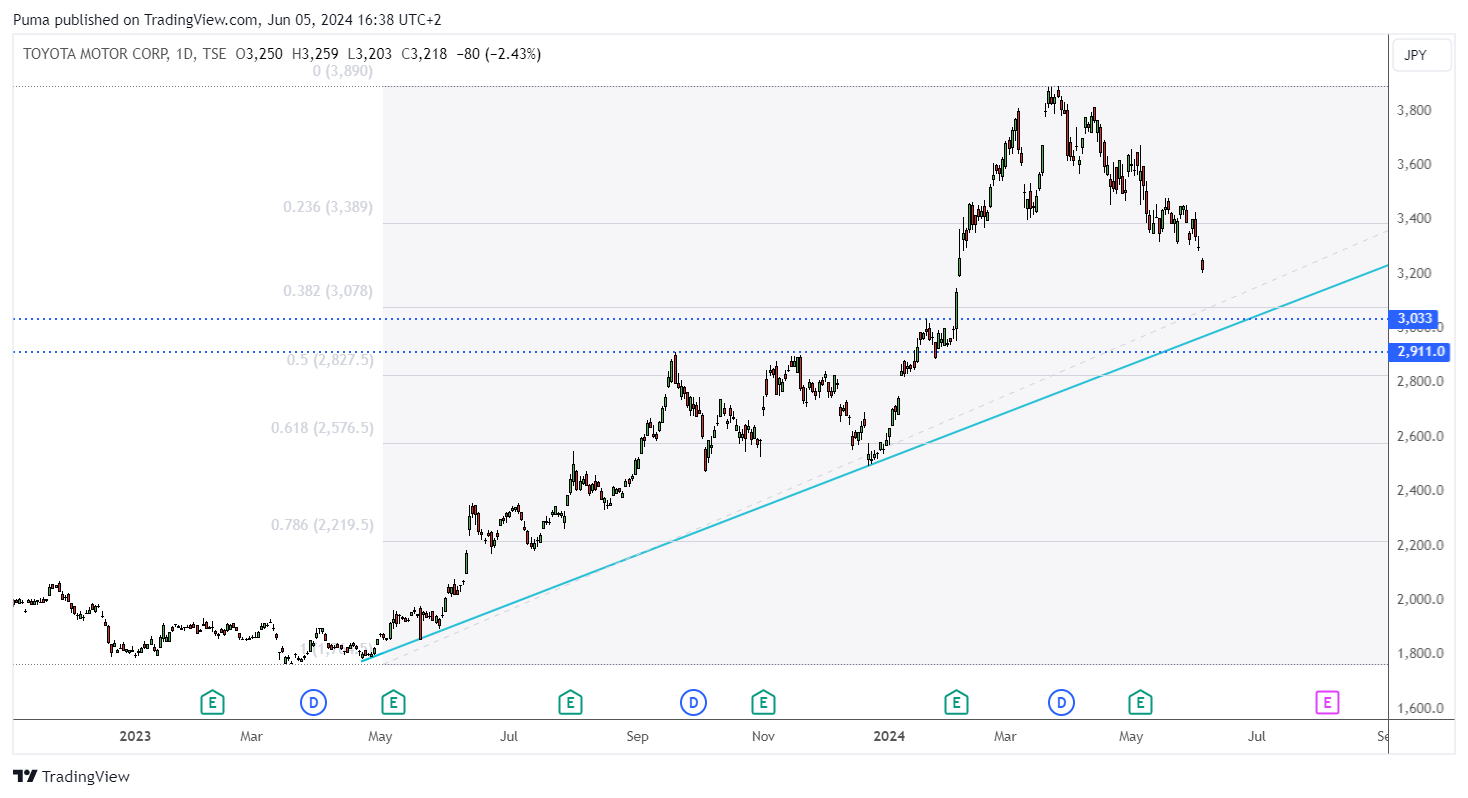Click the 2,000.0 price axis label
Viewport: 1468px width, 798px height.
tap(1419, 600)
